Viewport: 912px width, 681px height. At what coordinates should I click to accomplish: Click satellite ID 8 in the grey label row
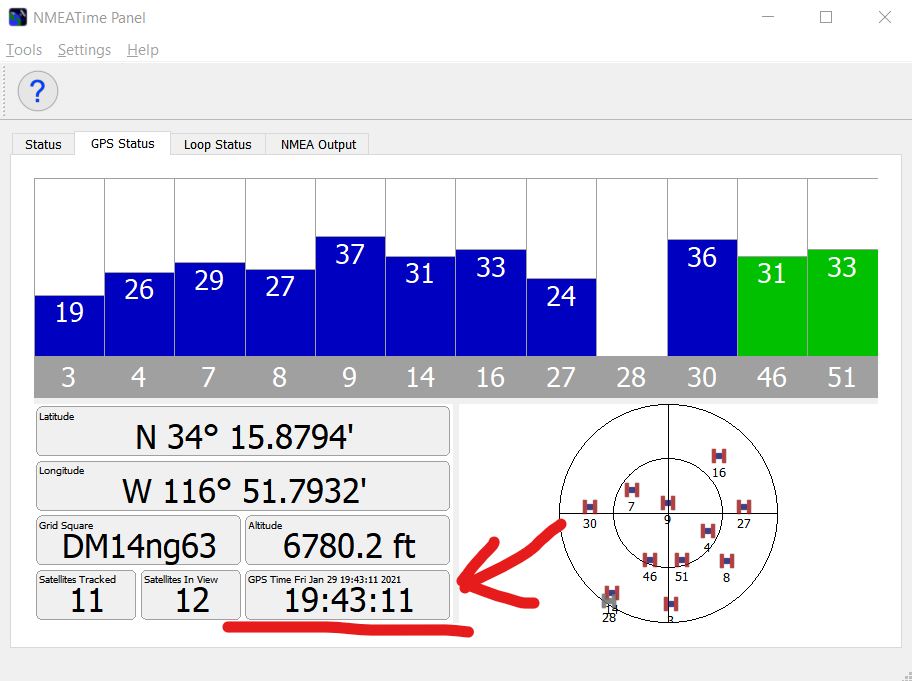[x=280, y=377]
